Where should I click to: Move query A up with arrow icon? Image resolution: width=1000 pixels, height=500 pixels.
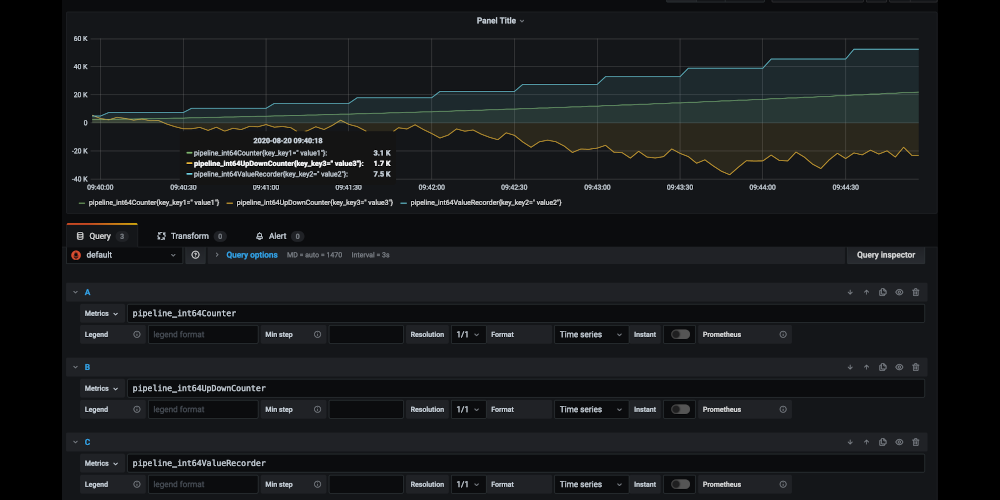click(866, 292)
